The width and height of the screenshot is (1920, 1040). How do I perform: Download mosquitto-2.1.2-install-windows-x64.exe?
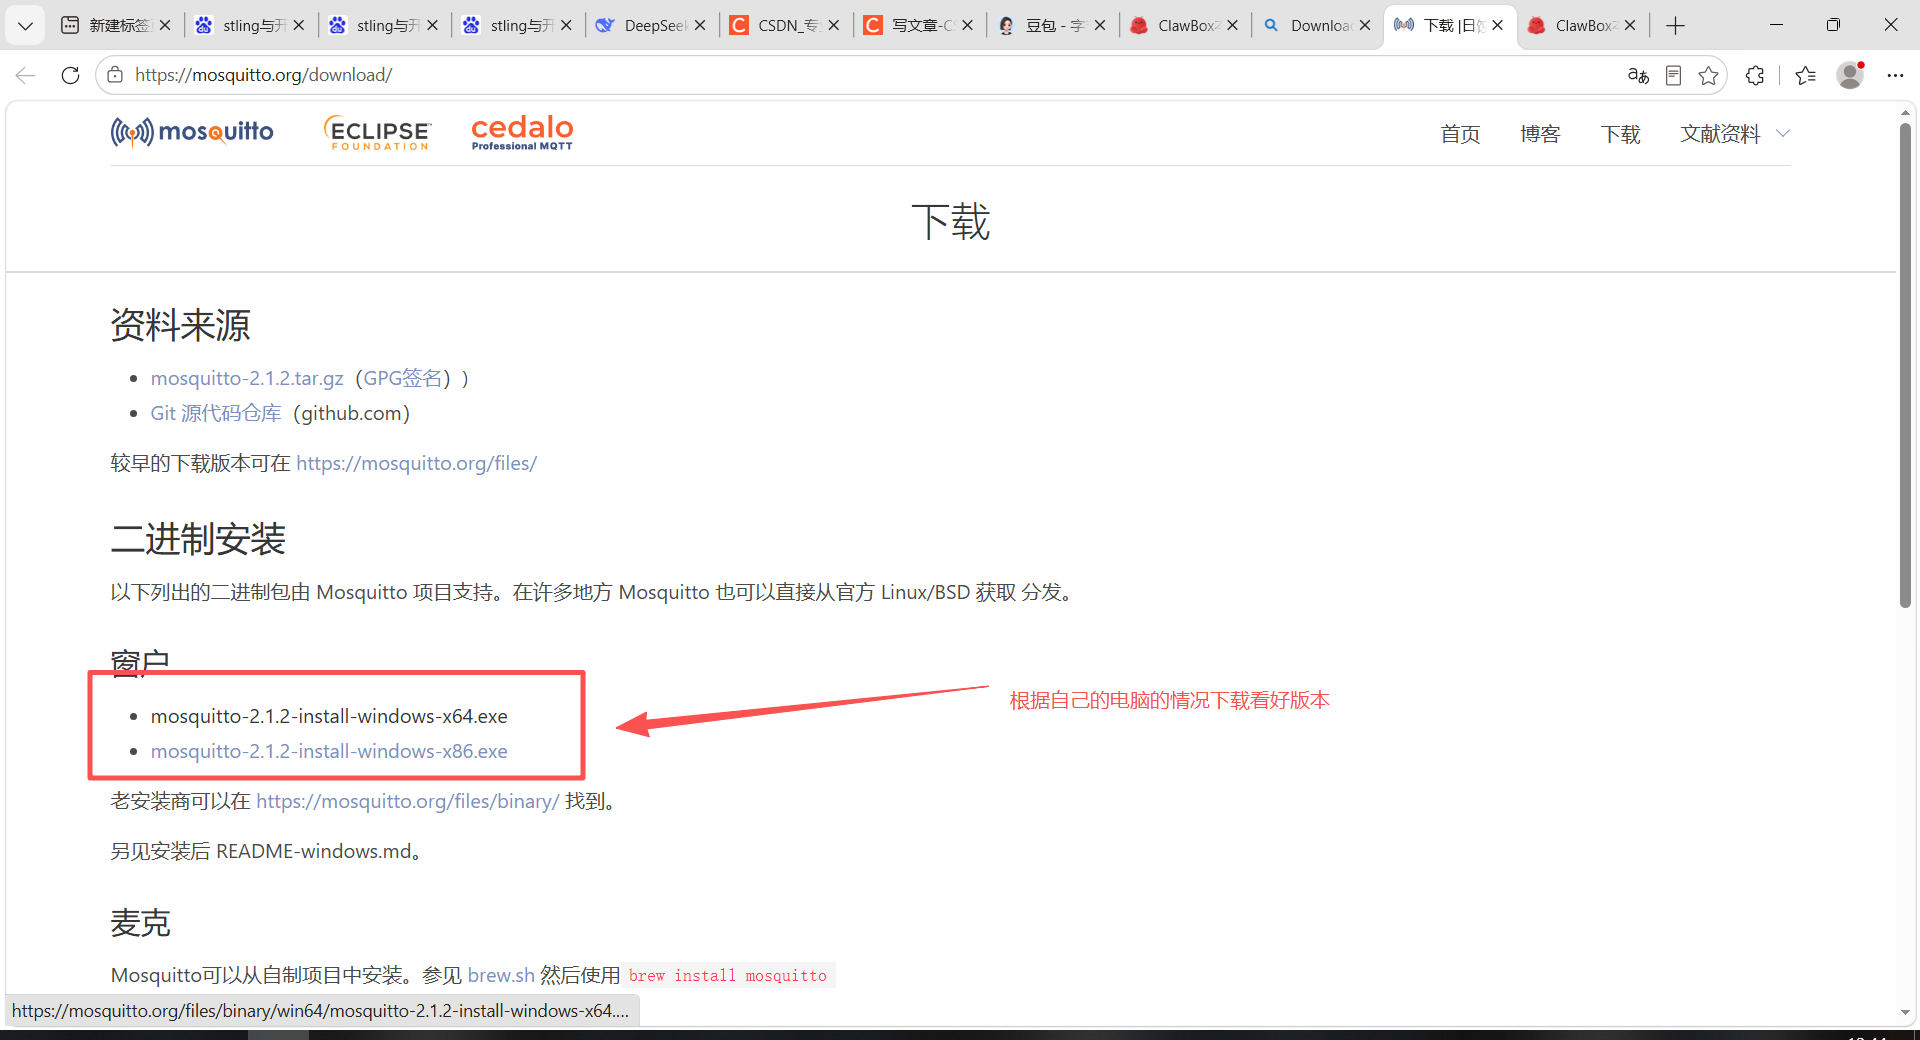tap(329, 716)
